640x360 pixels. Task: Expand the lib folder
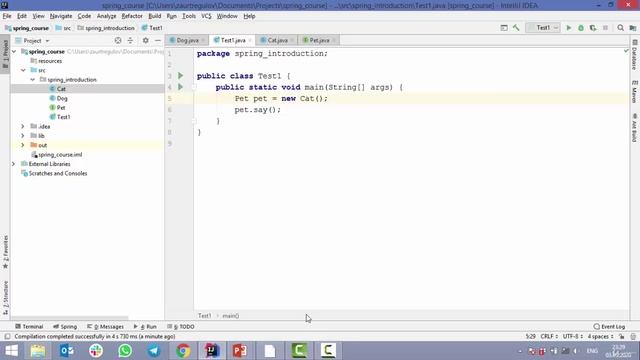(x=23, y=136)
